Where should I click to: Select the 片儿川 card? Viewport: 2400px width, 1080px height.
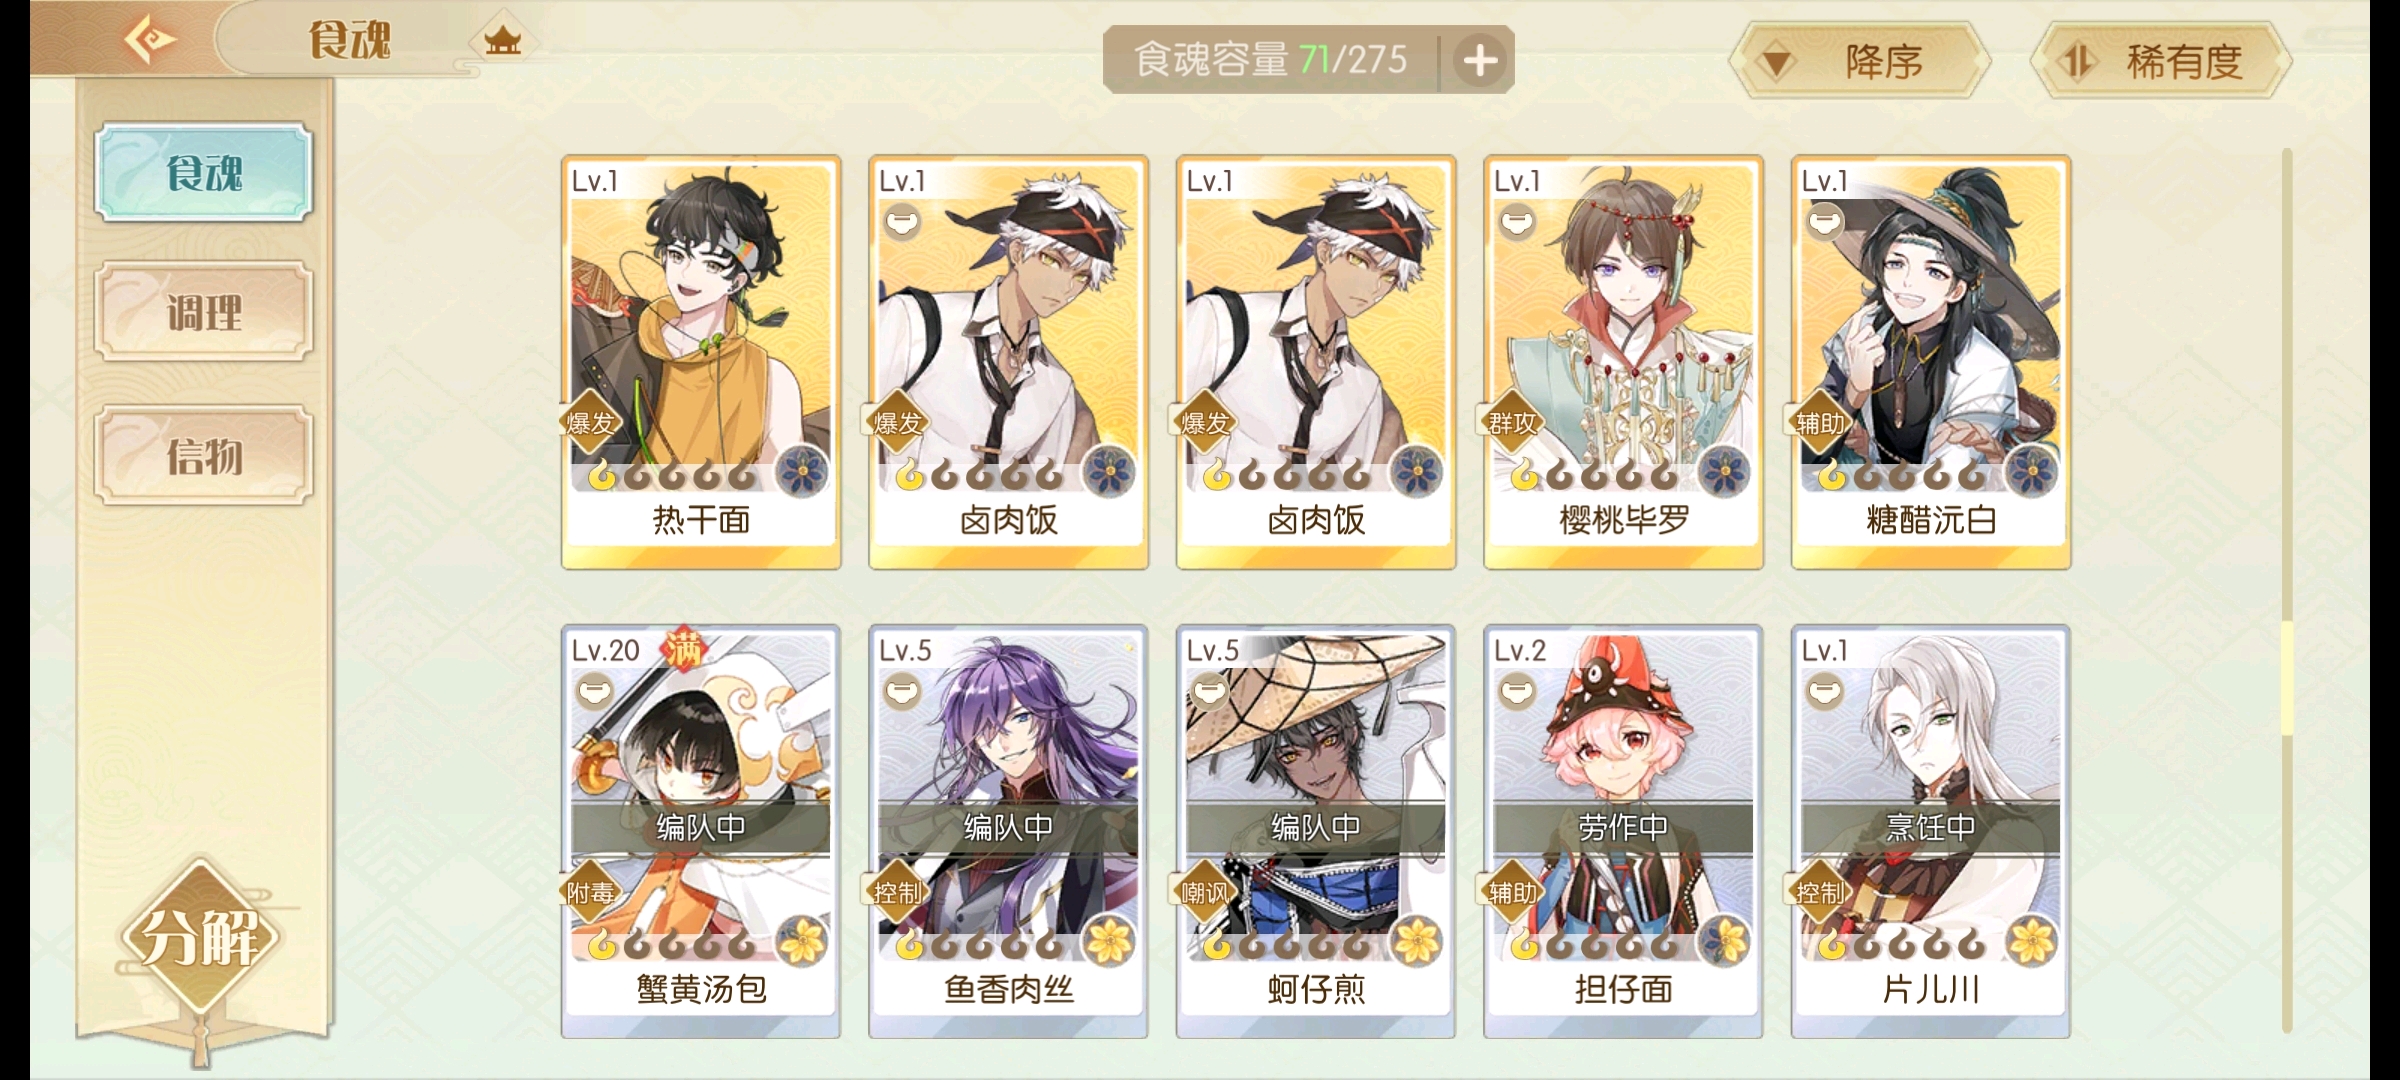pos(1930,832)
